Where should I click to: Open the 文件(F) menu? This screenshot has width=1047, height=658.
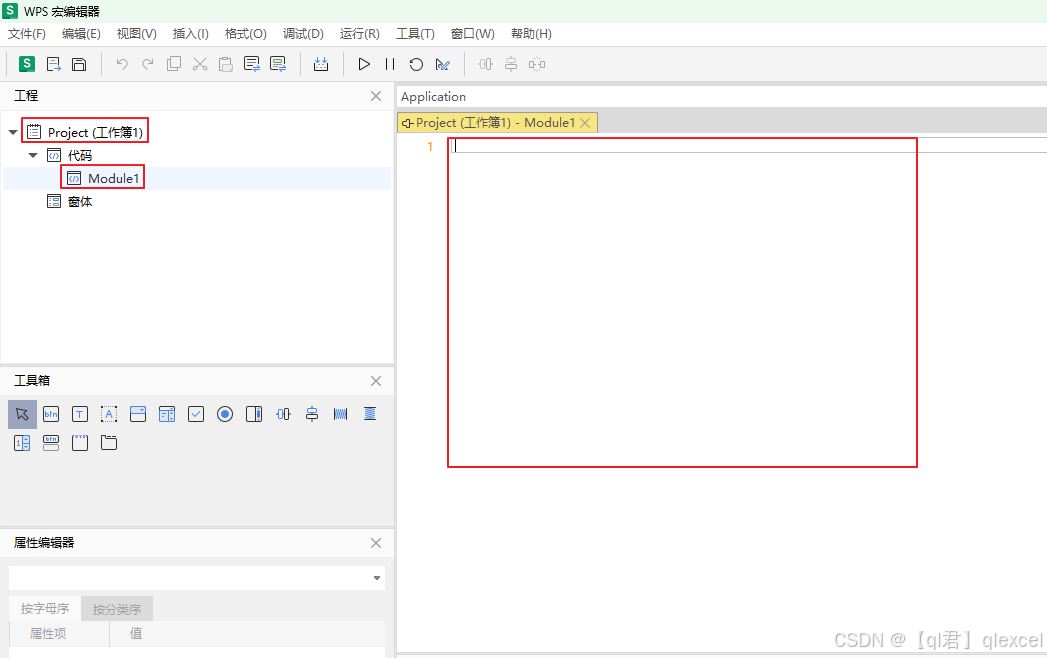coord(27,33)
